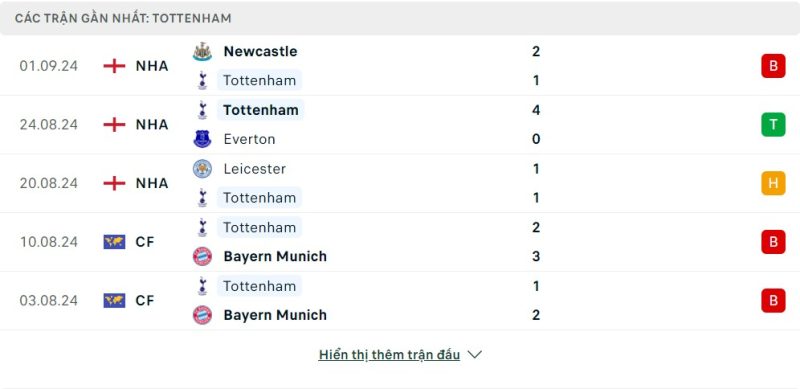Click the Newcastle club crest icon
This screenshot has width=800, height=389.
coord(202,52)
